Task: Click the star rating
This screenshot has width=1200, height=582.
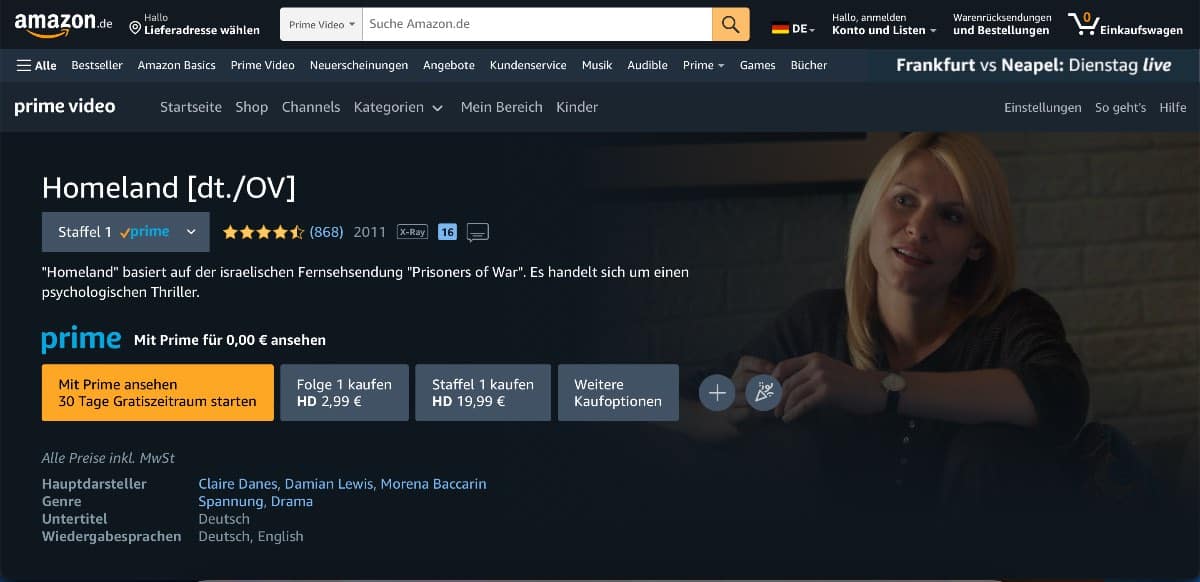Action: 263,232
